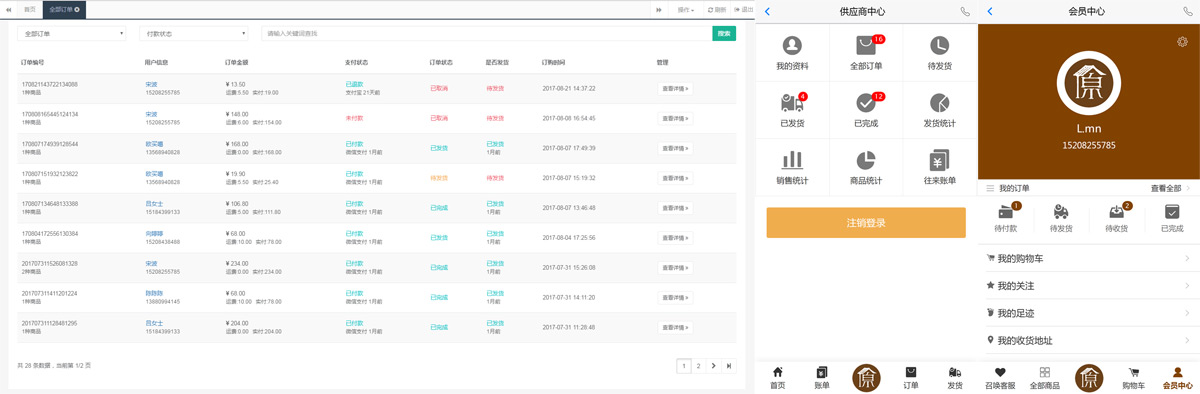Image resolution: width=1200 pixels, height=394 pixels.
Task: Open the 操作 dropdown in the tab bar
Action: pyautogui.click(x=686, y=9)
